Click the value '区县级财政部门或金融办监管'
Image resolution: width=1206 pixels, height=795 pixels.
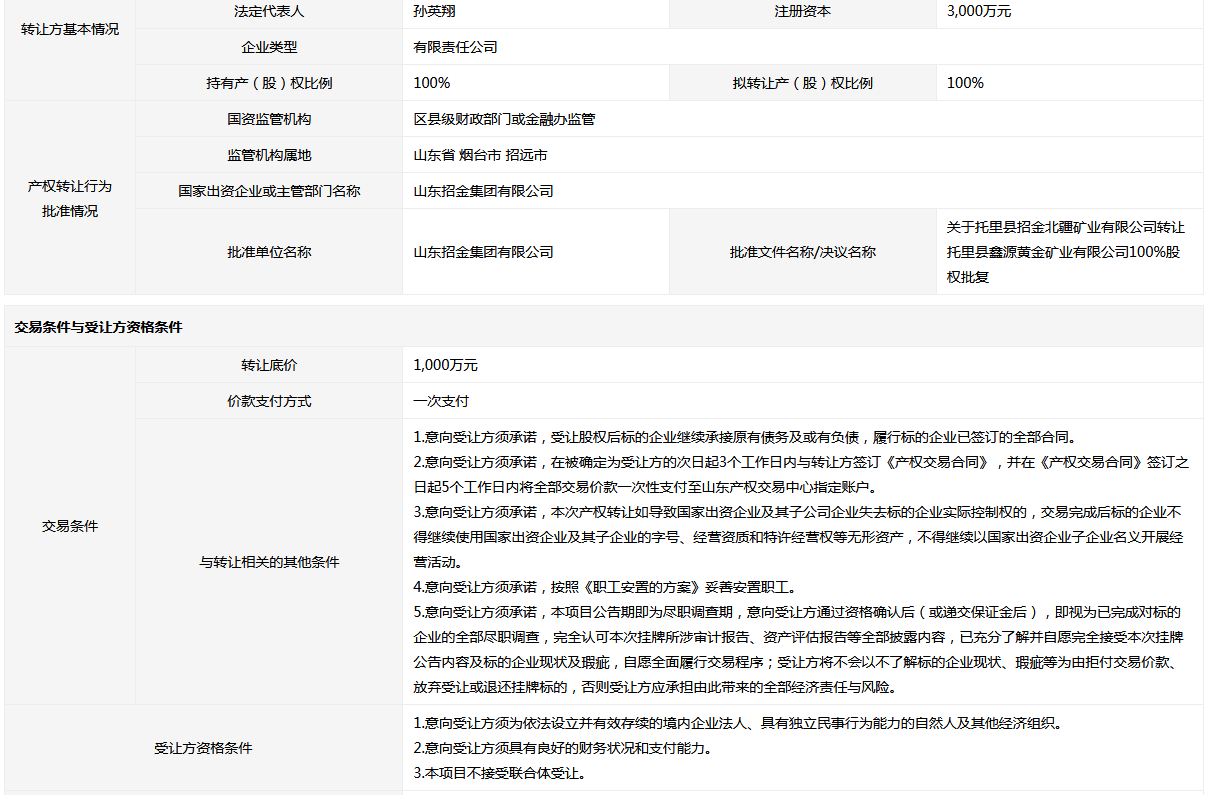click(x=505, y=119)
